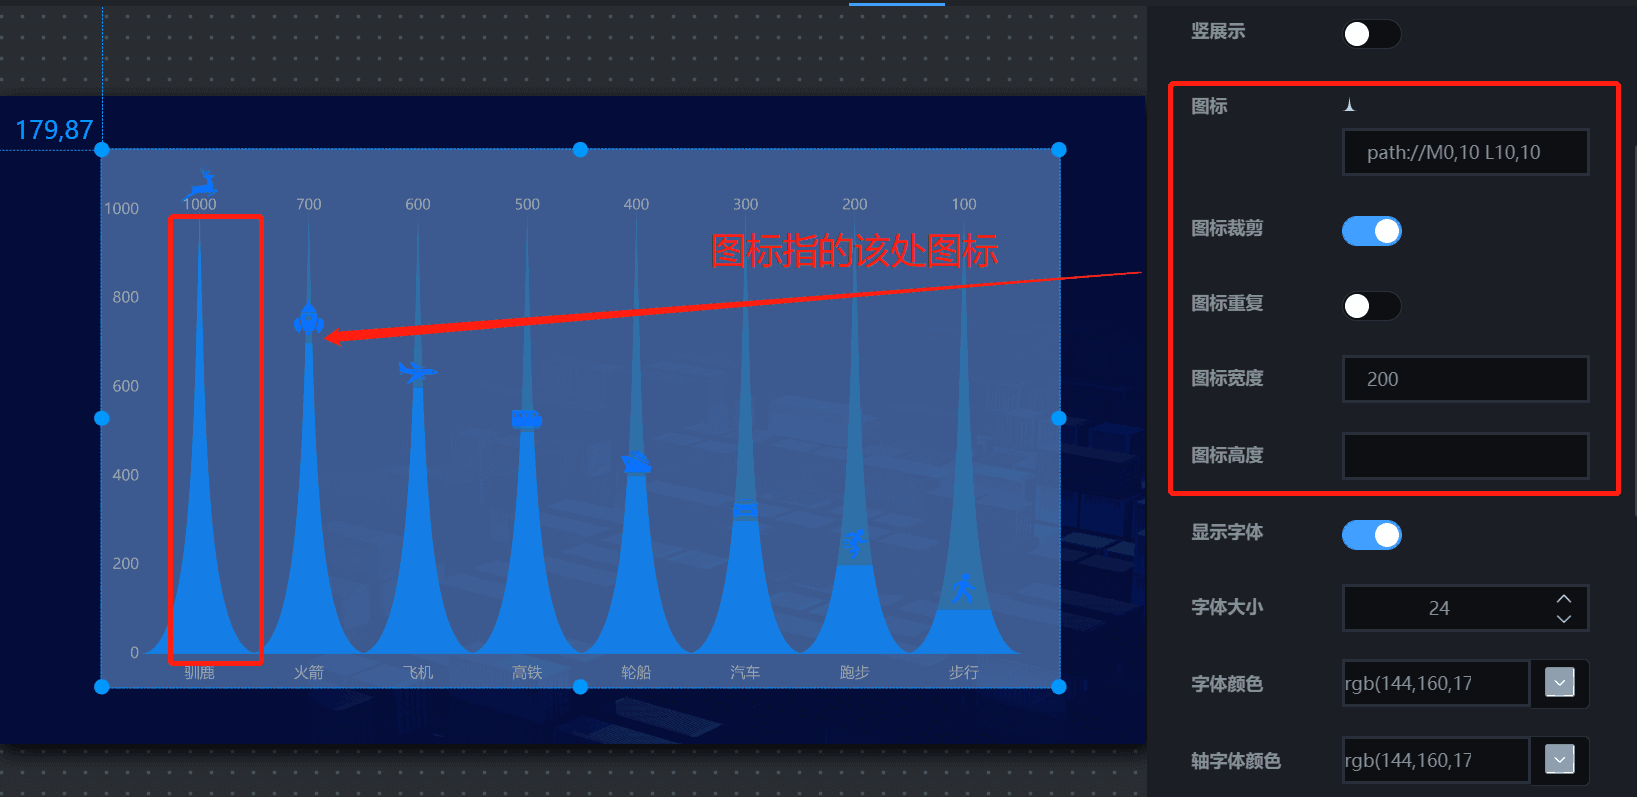Open the 字体颜色 color picker dropdown
The width and height of the screenshot is (1637, 797).
coord(1560,683)
